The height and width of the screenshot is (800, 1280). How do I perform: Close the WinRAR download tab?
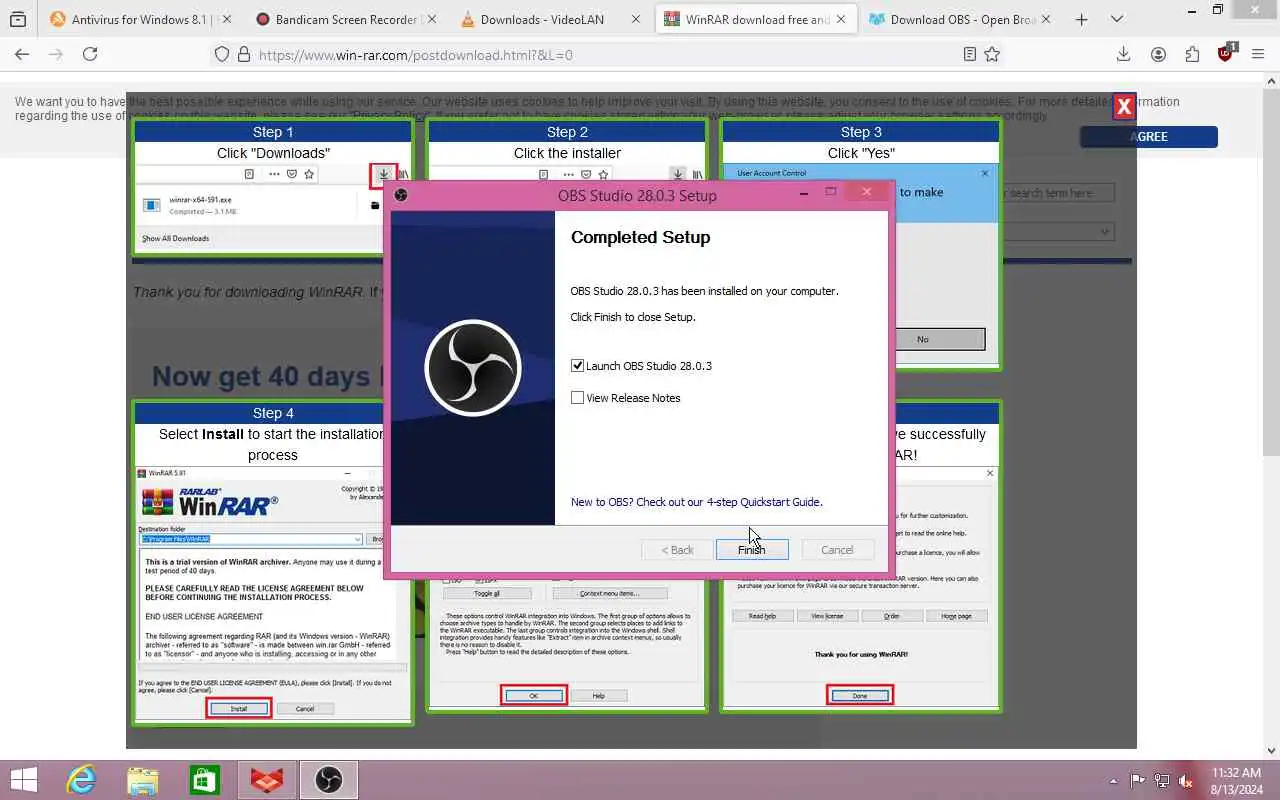841,19
